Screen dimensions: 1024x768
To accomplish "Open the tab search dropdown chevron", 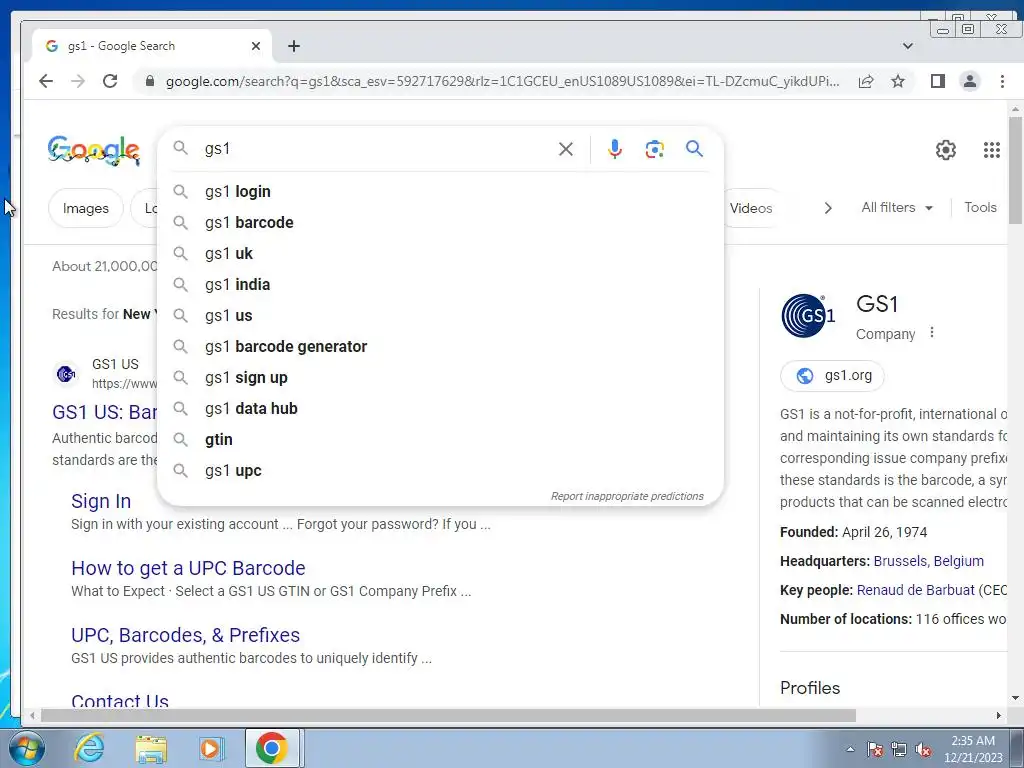I will (908, 46).
